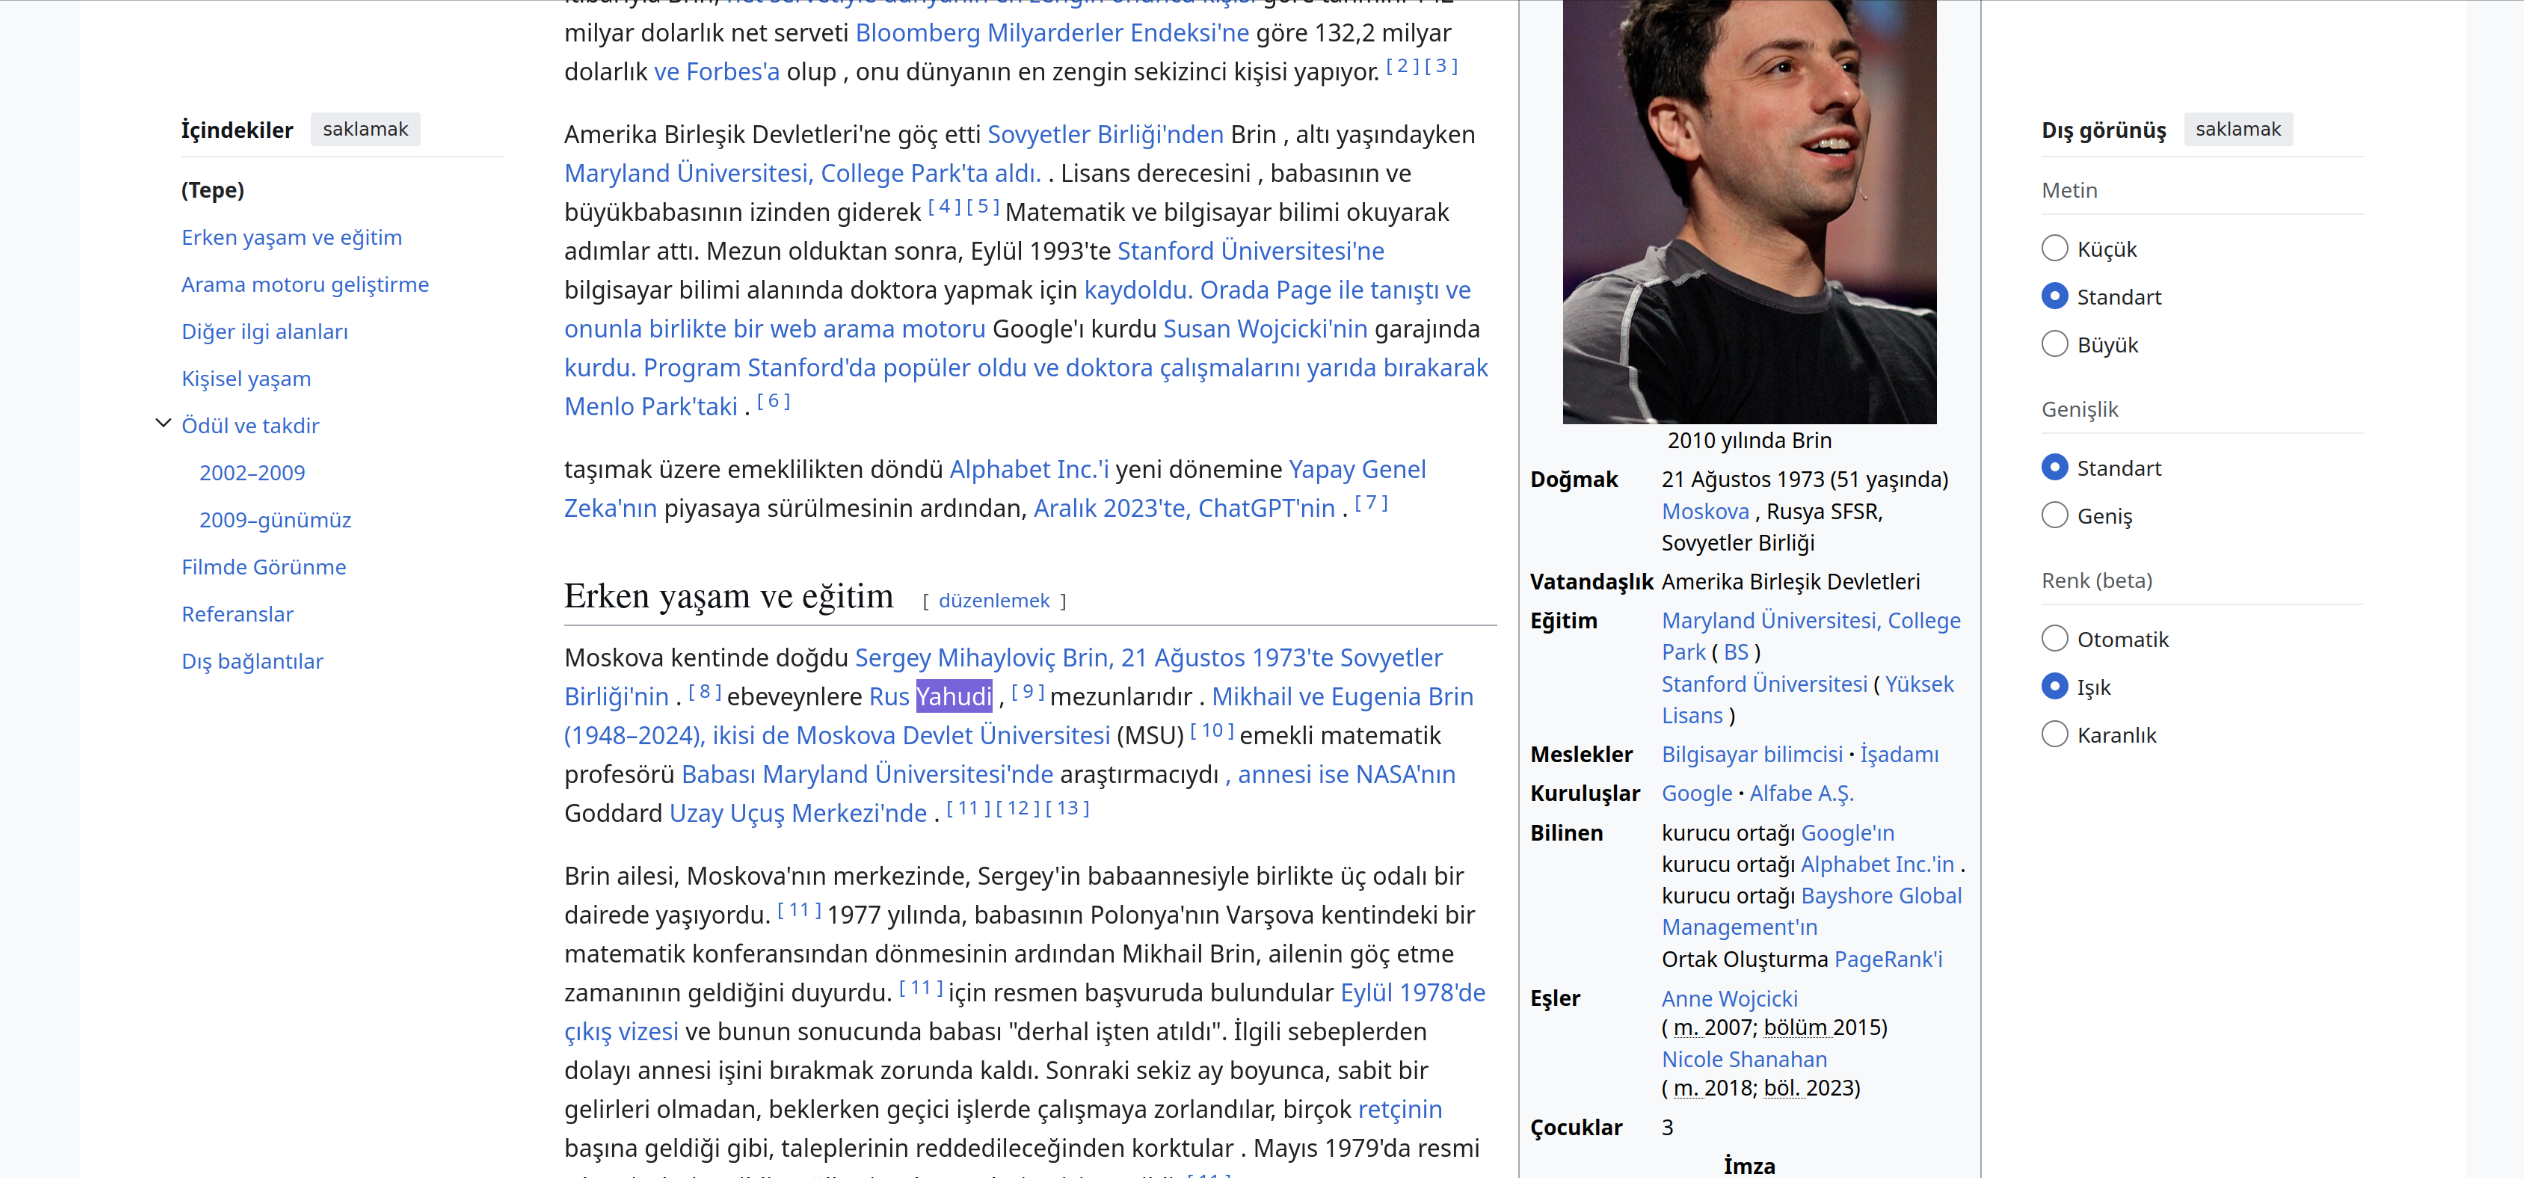Open Susan Wojcicki'nin link

[1265, 328]
